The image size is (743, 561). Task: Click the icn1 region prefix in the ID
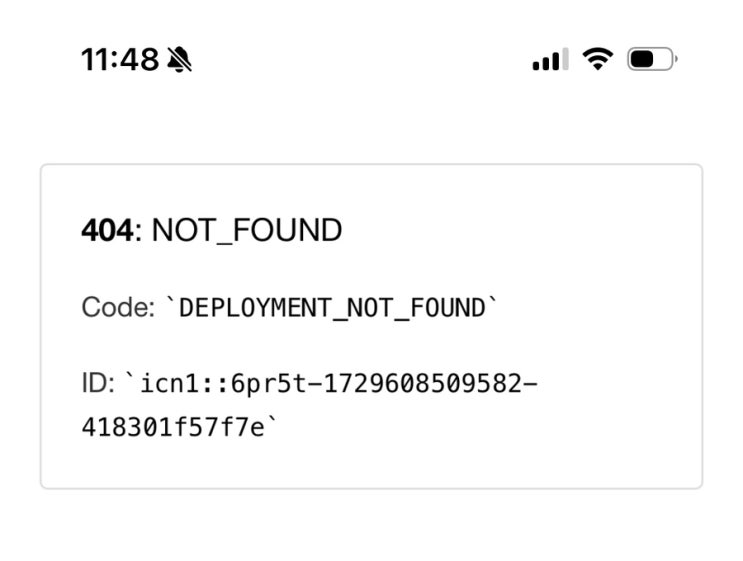coord(164,383)
